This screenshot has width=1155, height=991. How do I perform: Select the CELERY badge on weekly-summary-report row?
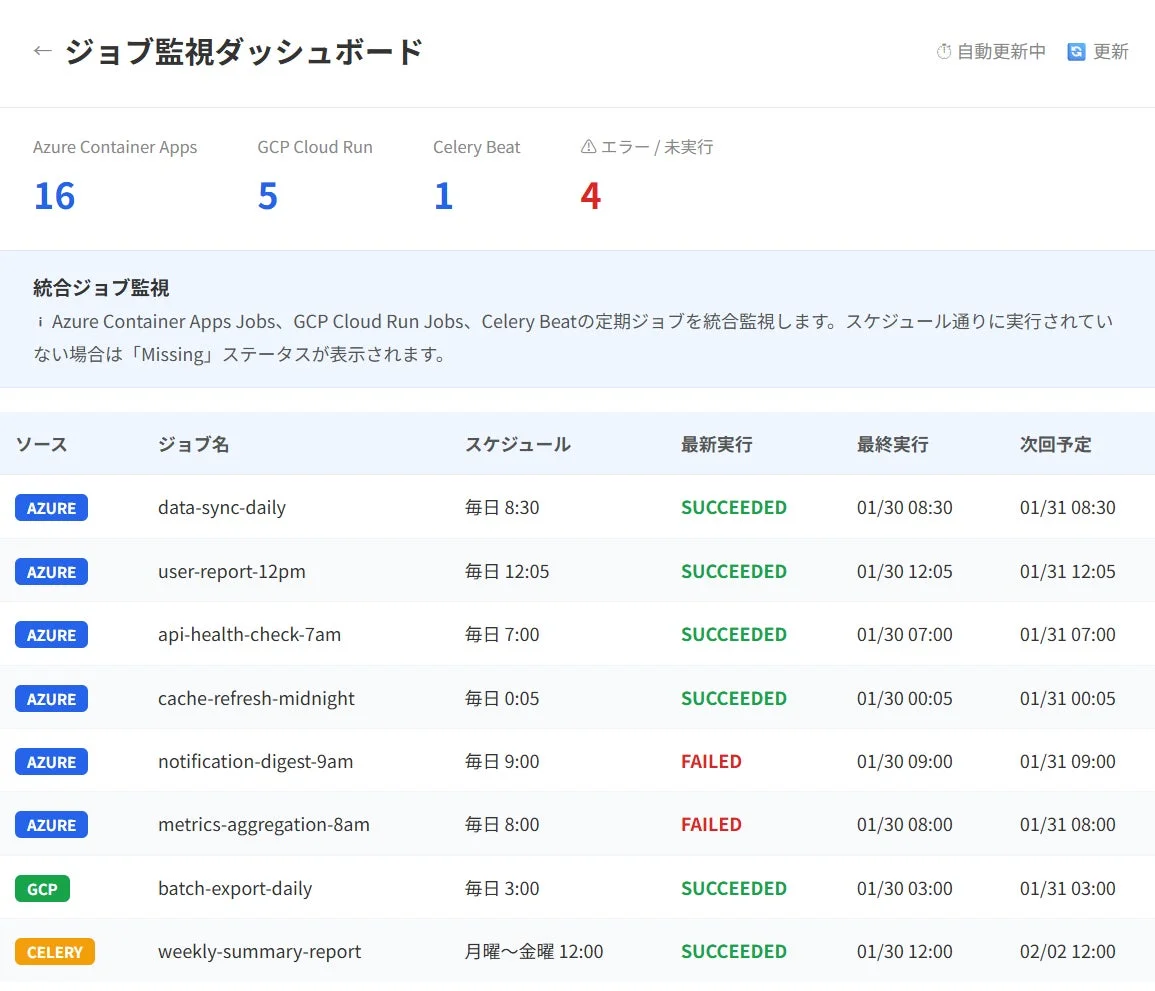55,951
